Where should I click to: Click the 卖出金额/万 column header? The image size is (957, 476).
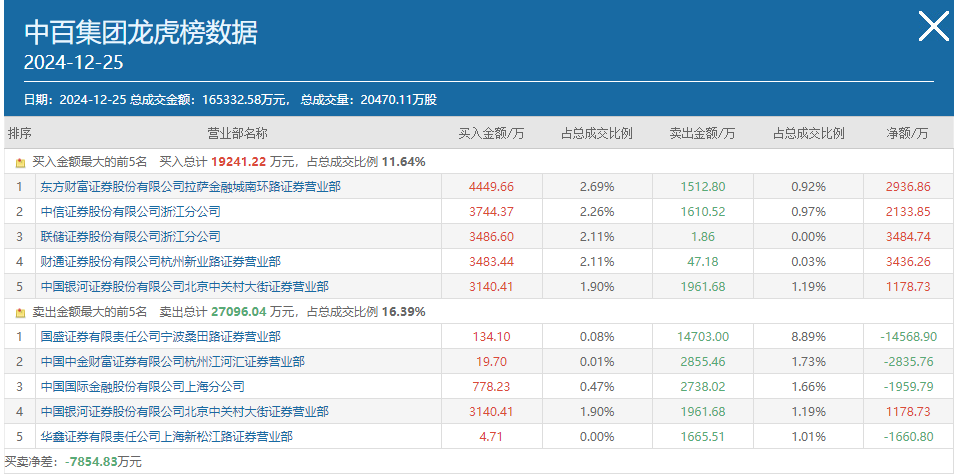(x=702, y=134)
